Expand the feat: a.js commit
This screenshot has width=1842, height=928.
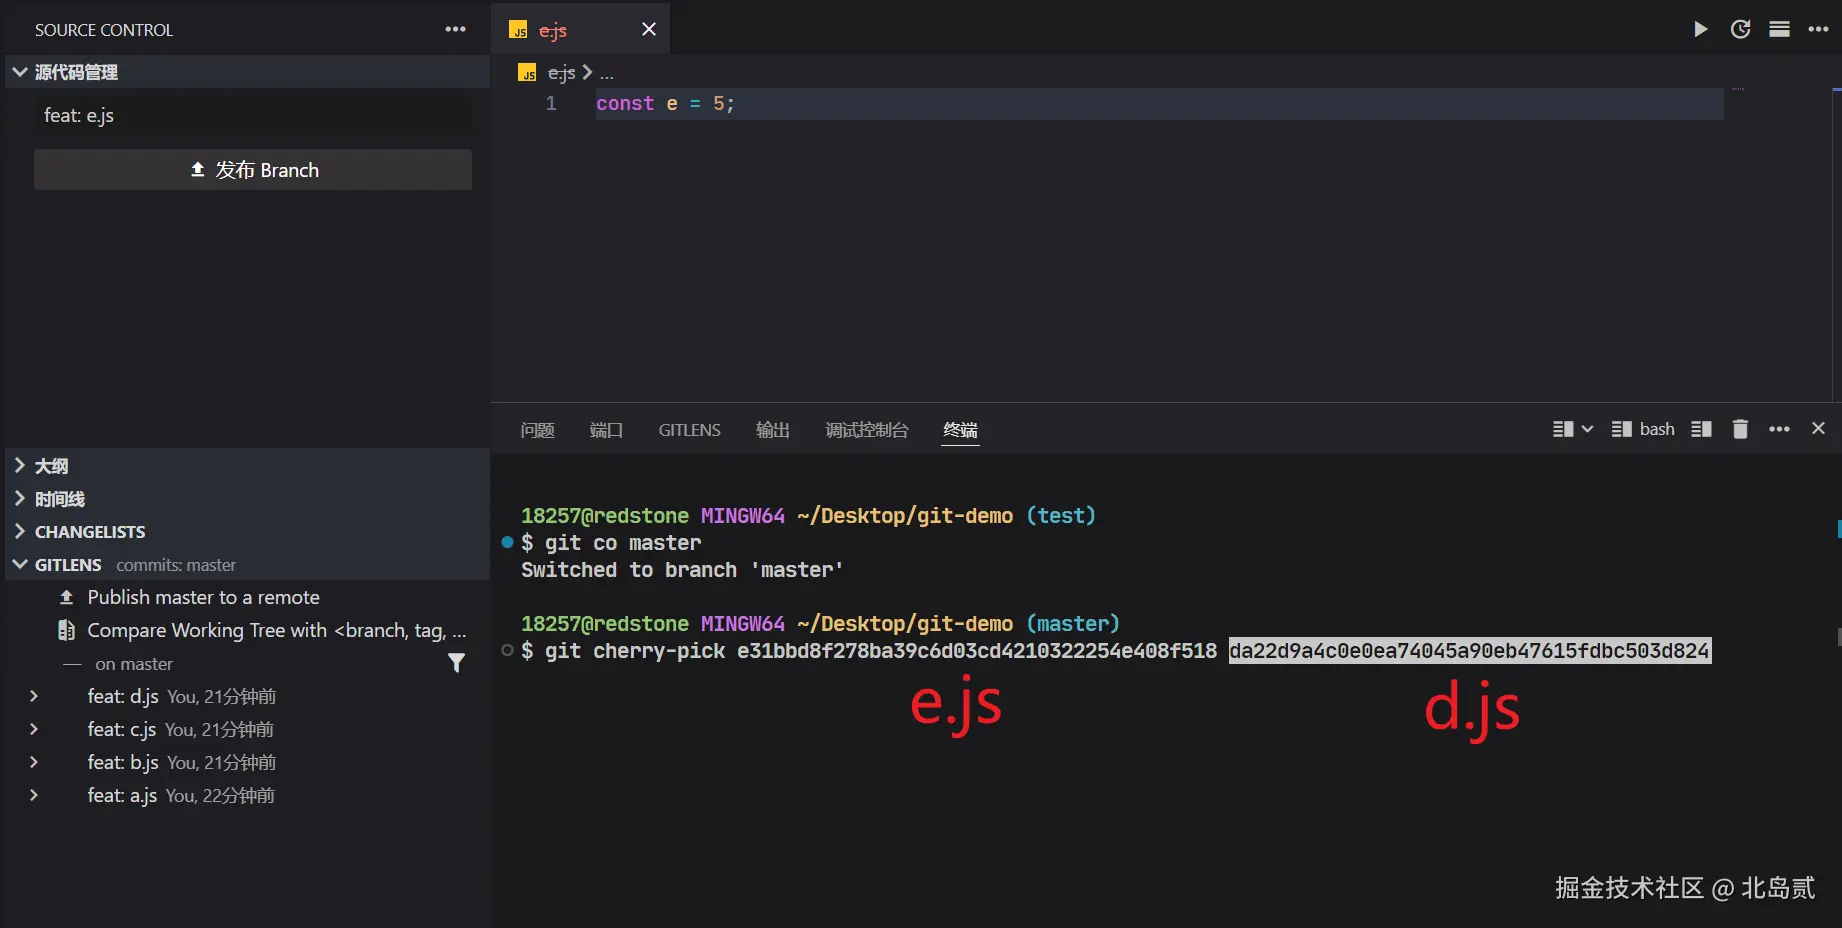coord(34,795)
